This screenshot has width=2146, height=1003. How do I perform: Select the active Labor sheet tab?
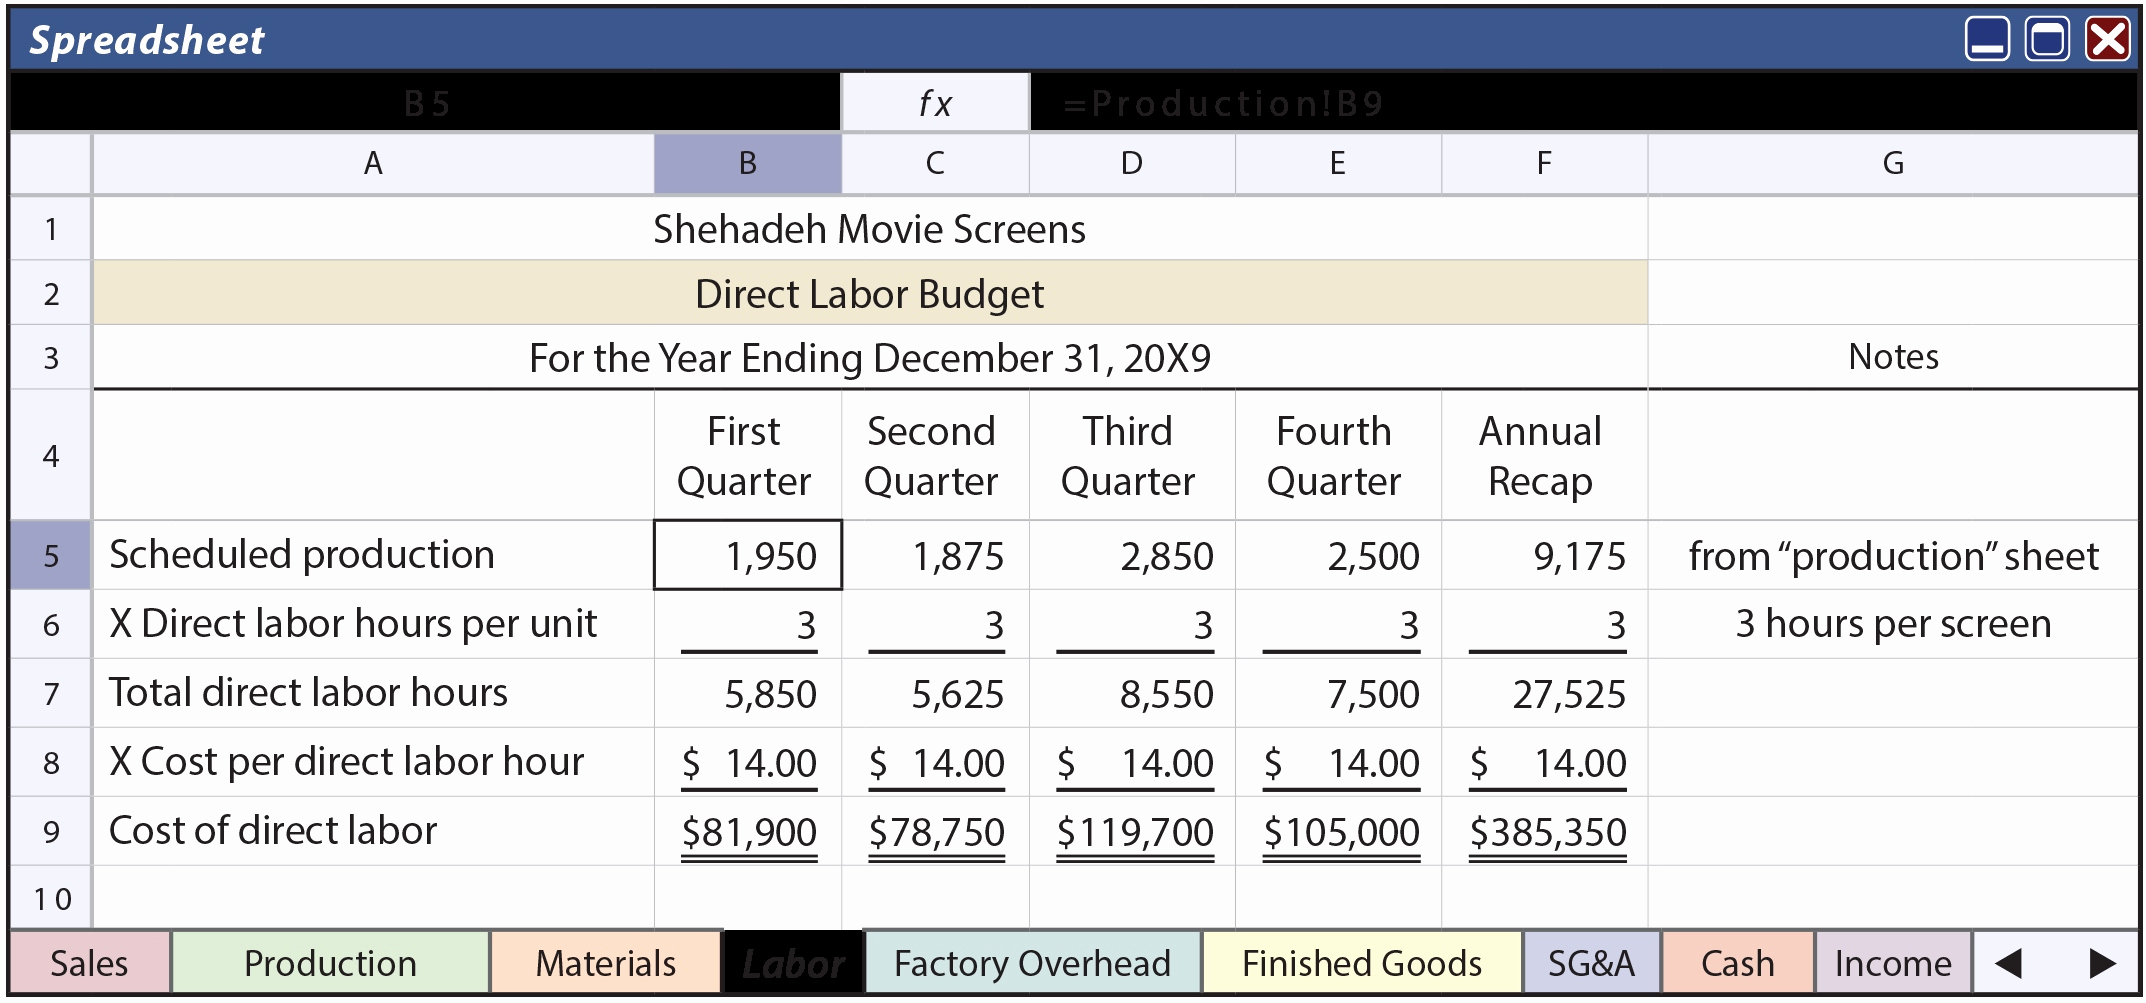pyautogui.click(x=791, y=963)
